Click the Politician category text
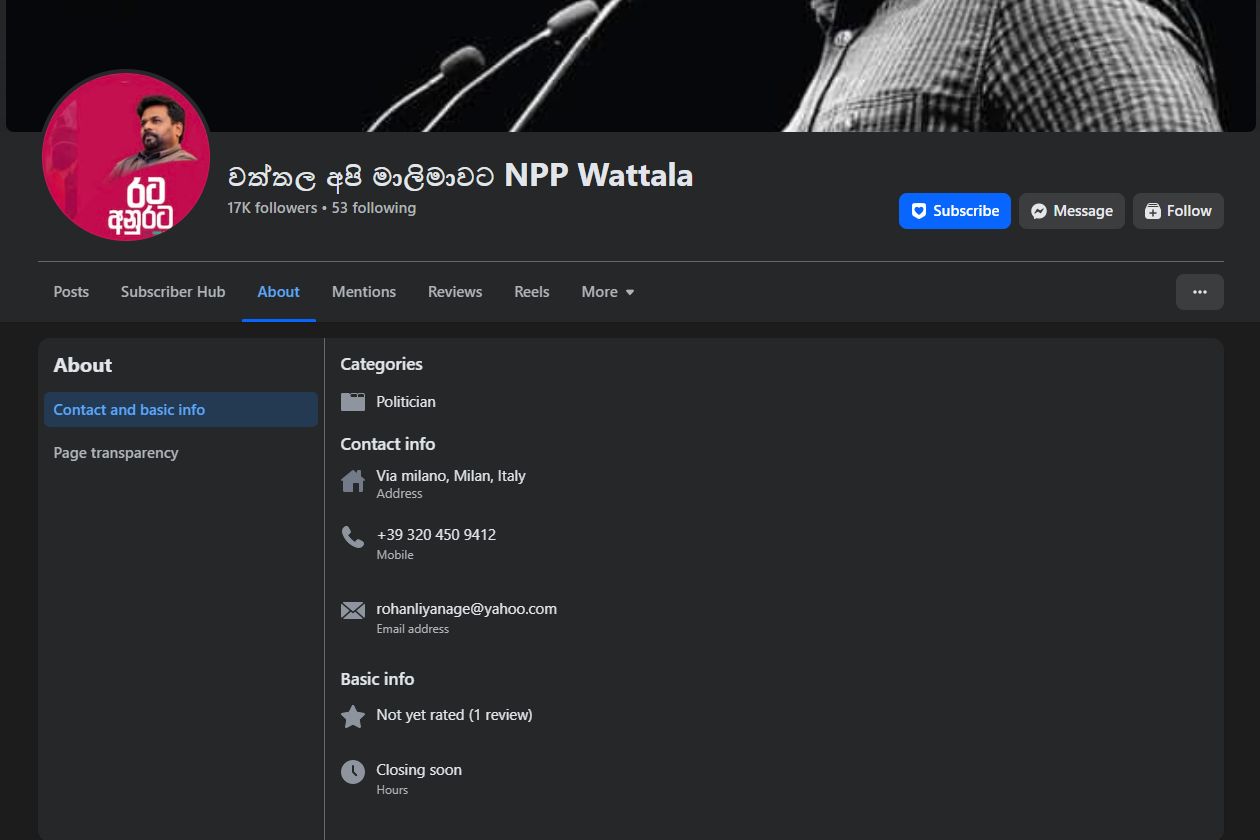This screenshot has height=840, width=1260. pyautogui.click(x=406, y=402)
